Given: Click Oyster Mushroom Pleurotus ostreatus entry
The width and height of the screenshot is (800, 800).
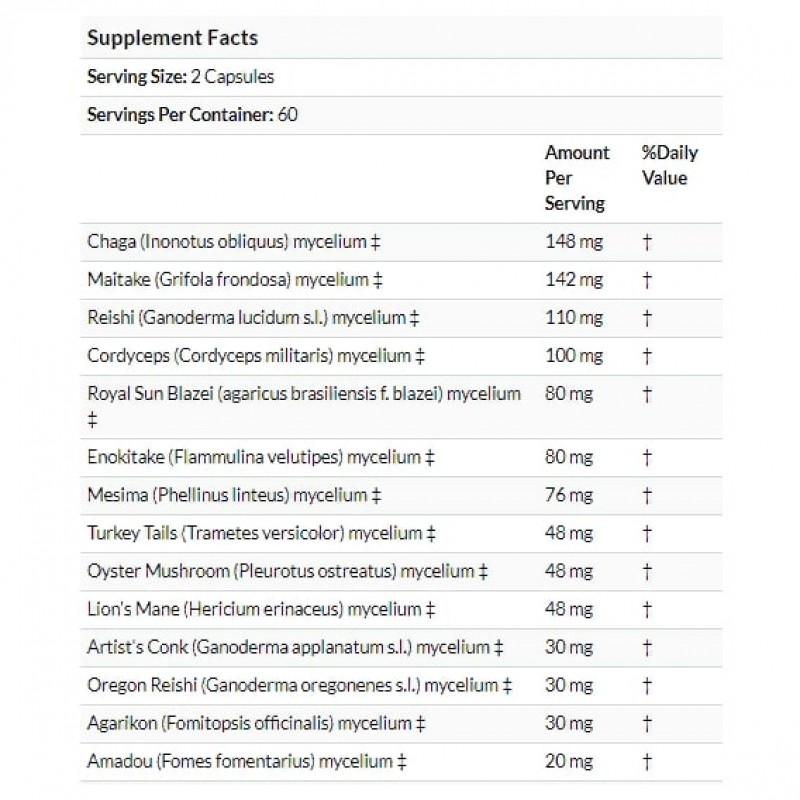Looking at the screenshot, I should (x=287, y=571).
